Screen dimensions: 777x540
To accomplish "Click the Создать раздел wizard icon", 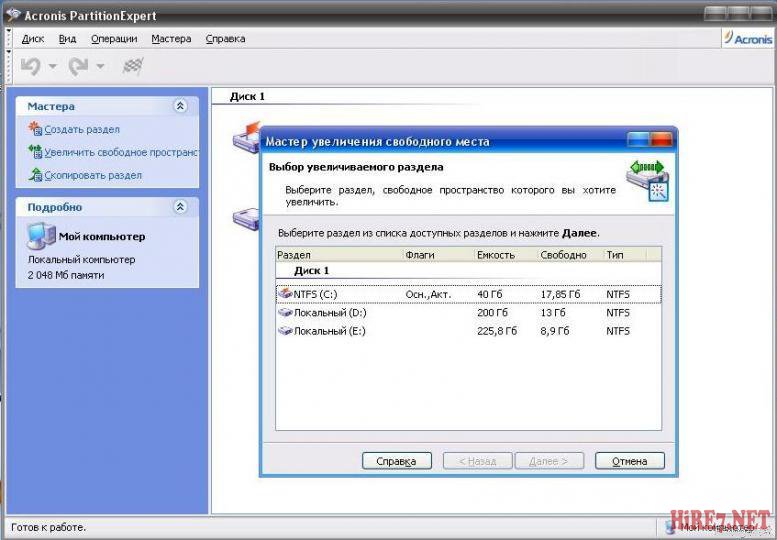I will tap(36, 129).
